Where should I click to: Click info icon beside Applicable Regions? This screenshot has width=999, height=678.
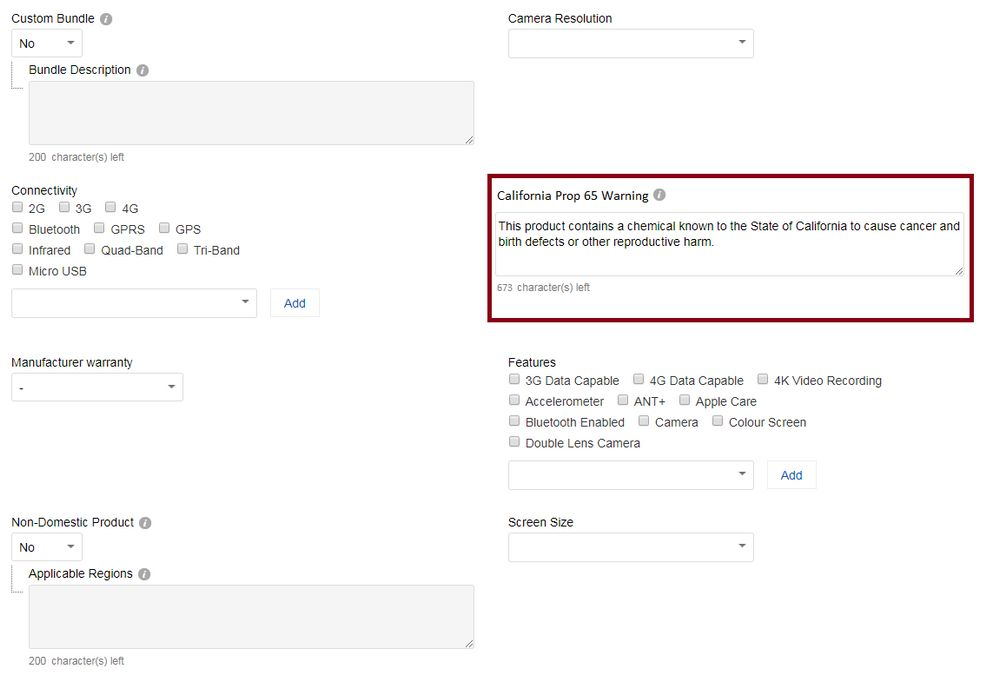[x=145, y=574]
